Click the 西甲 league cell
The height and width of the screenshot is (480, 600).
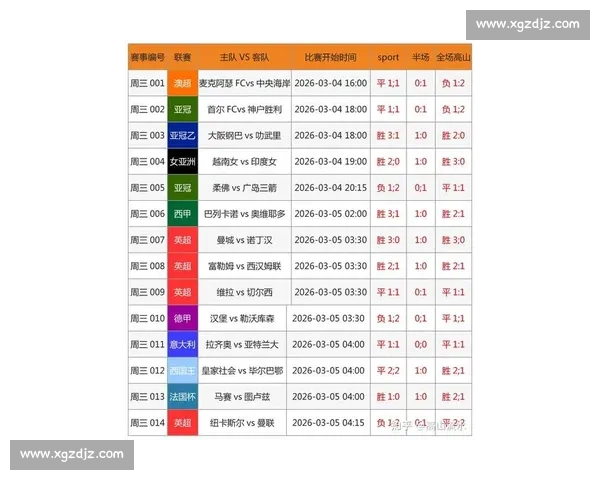[183, 214]
